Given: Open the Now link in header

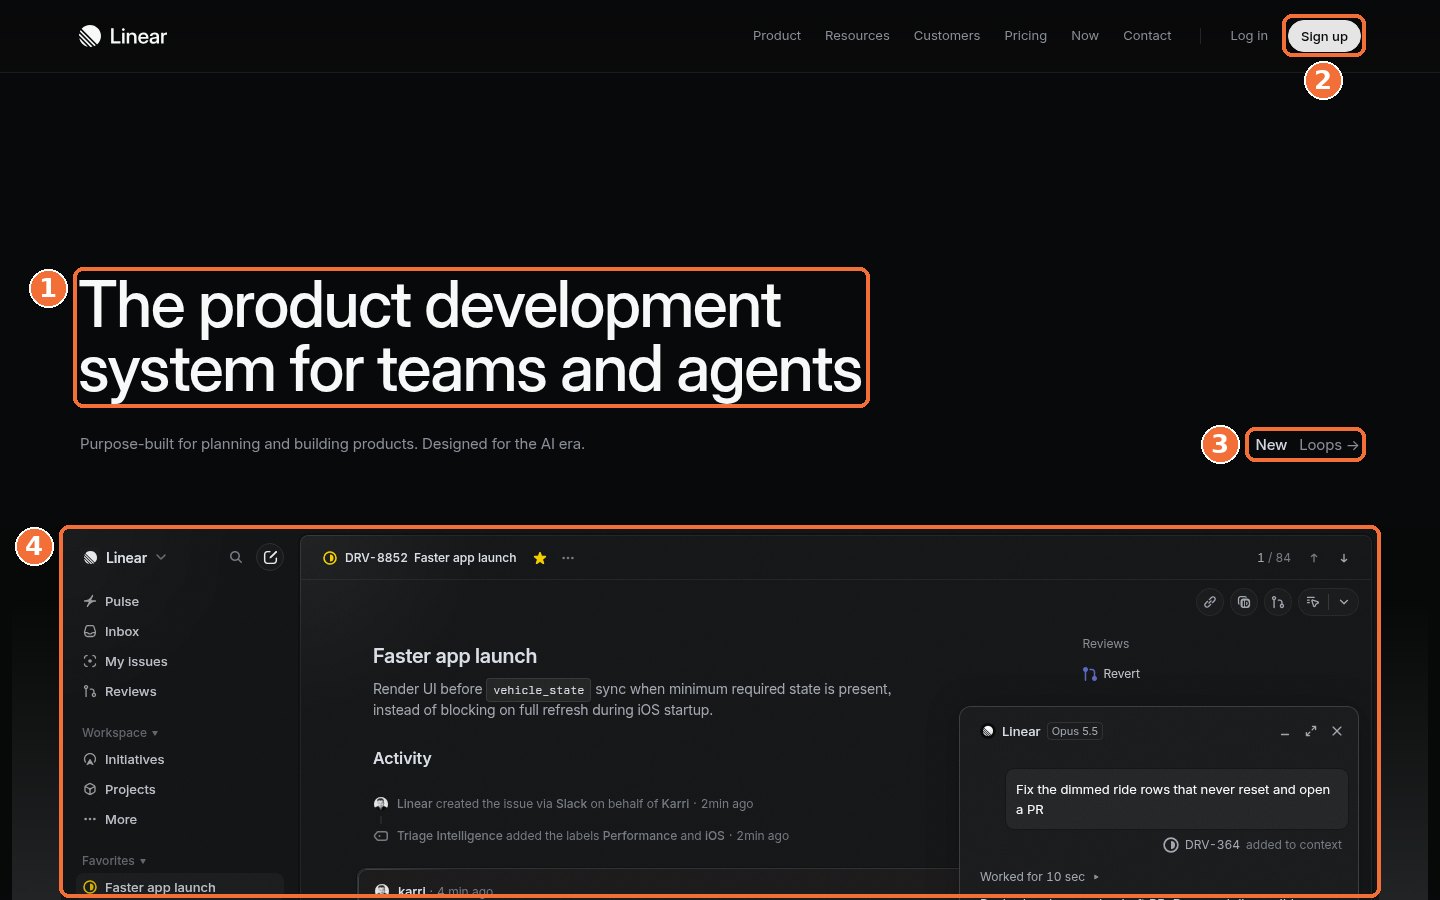Looking at the screenshot, I should (1085, 36).
